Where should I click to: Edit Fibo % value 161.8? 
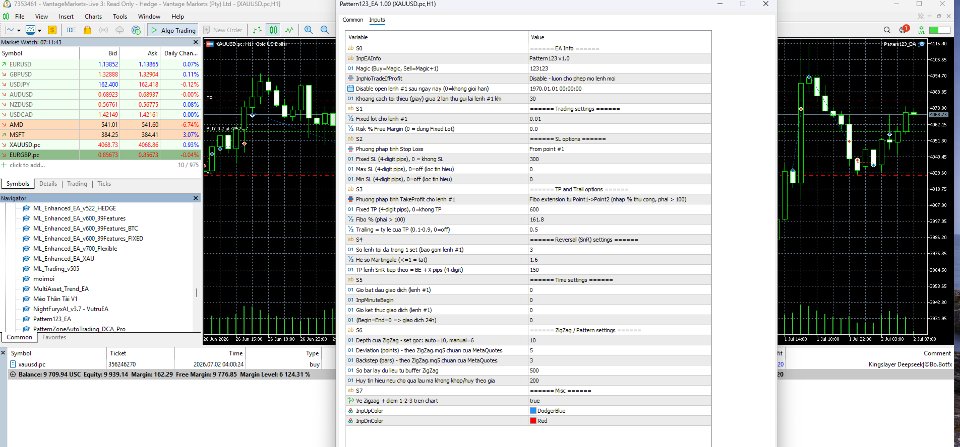click(x=620, y=219)
